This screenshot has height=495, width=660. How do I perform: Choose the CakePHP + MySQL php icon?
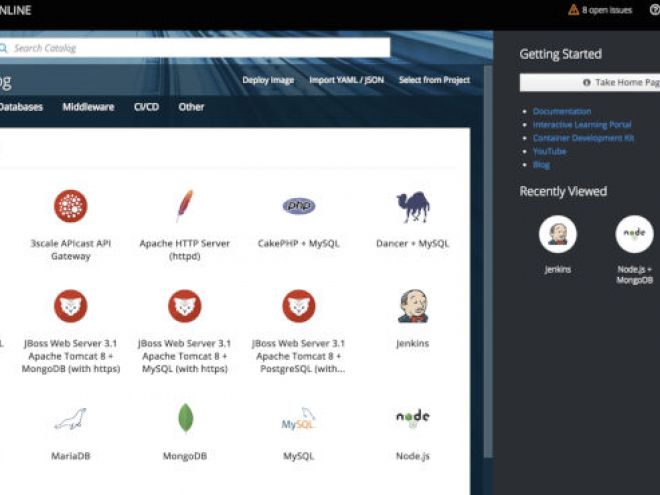[x=299, y=206]
